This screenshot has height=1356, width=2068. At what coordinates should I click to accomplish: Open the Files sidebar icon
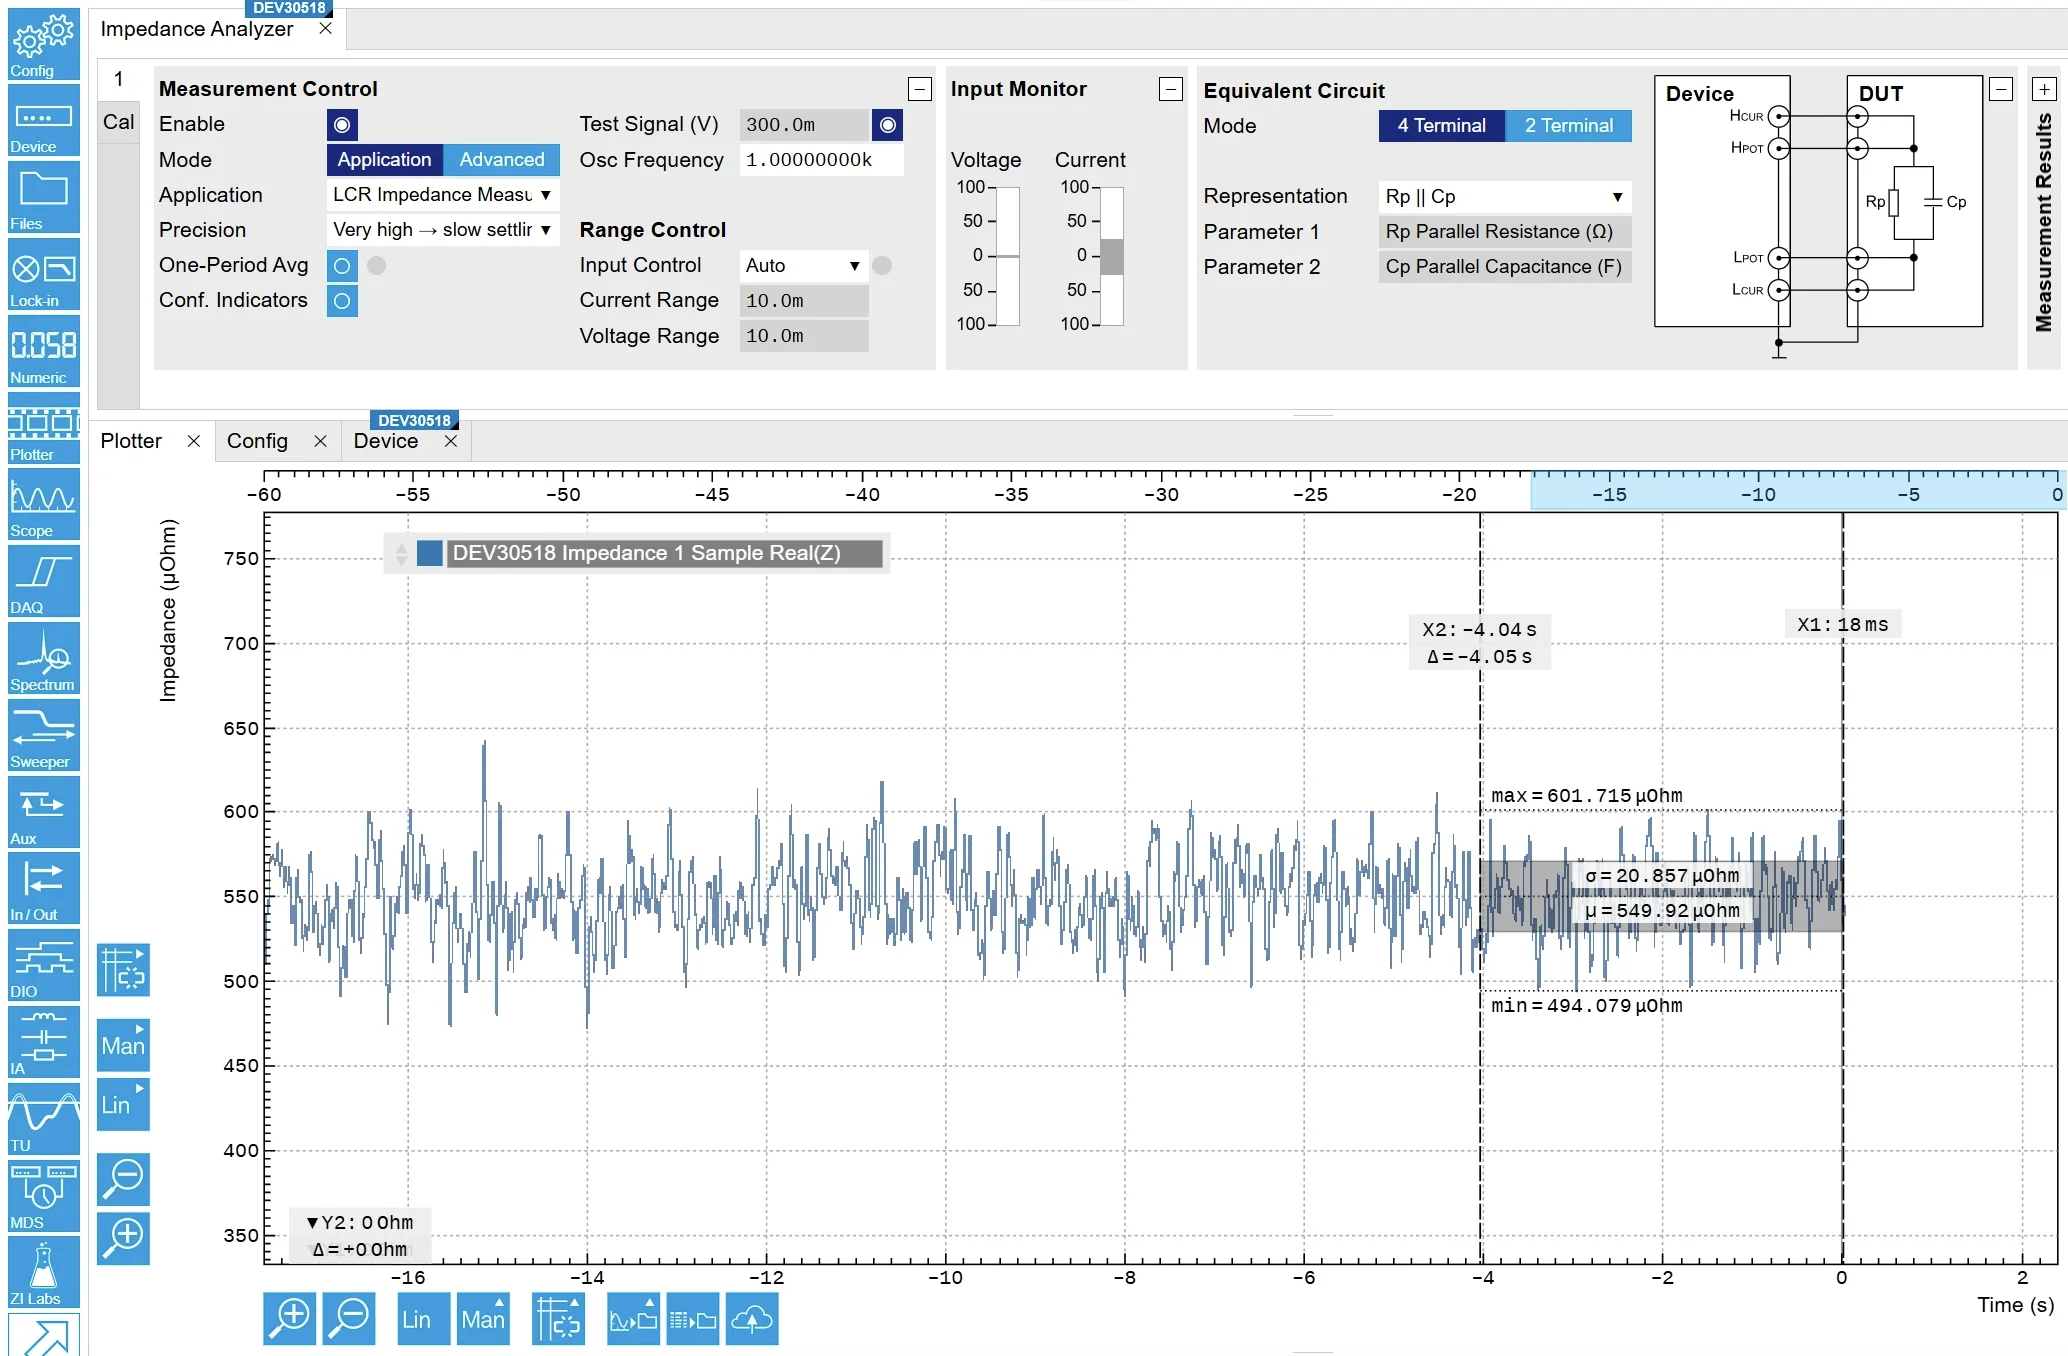click(x=43, y=198)
